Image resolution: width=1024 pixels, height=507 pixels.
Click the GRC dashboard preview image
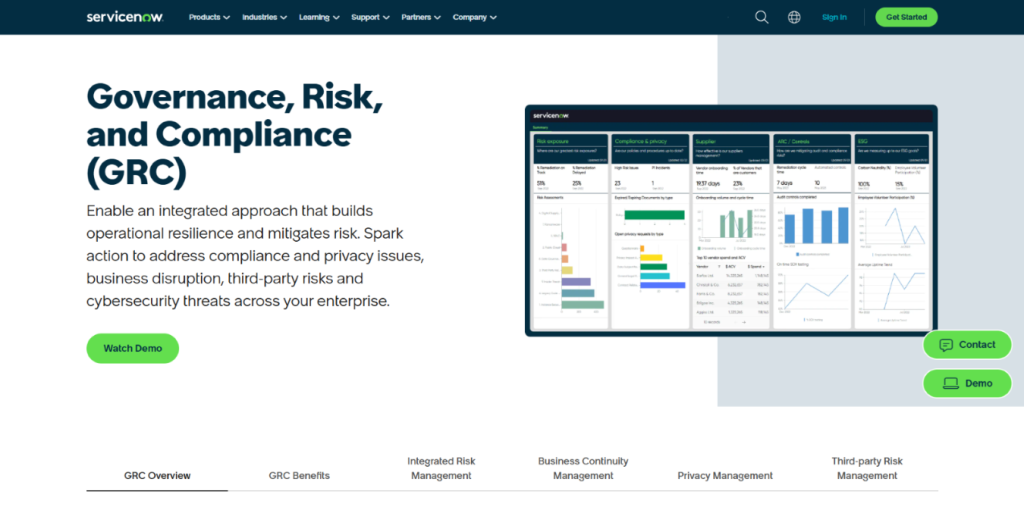731,221
